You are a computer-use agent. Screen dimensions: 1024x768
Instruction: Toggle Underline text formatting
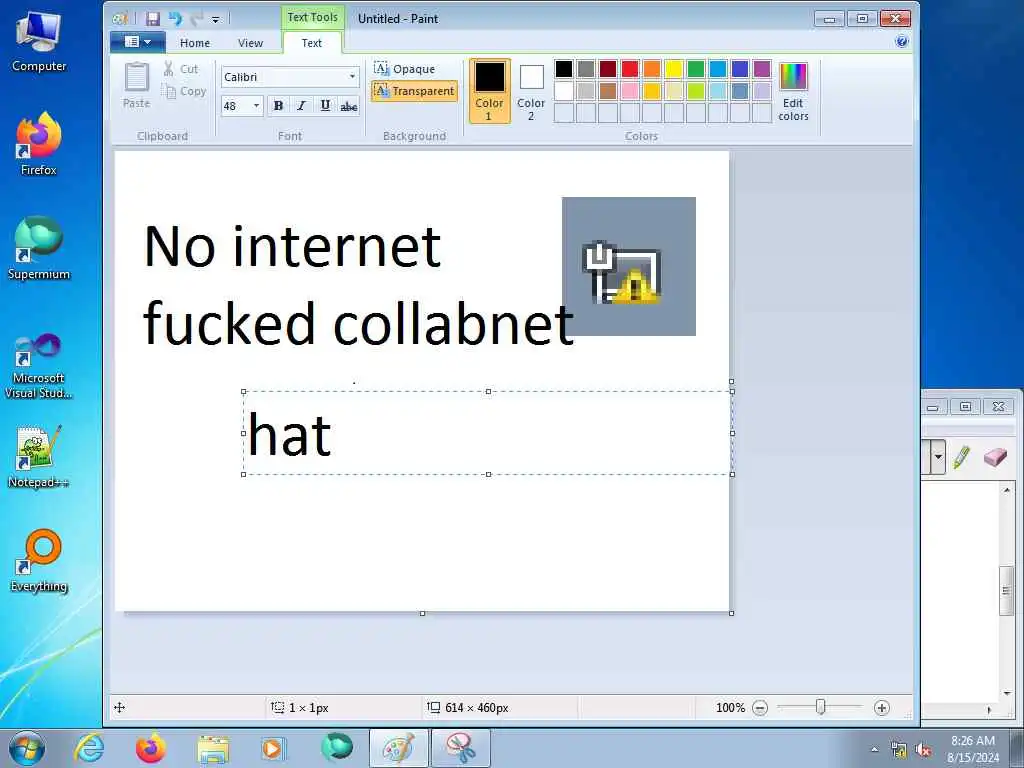pos(325,106)
